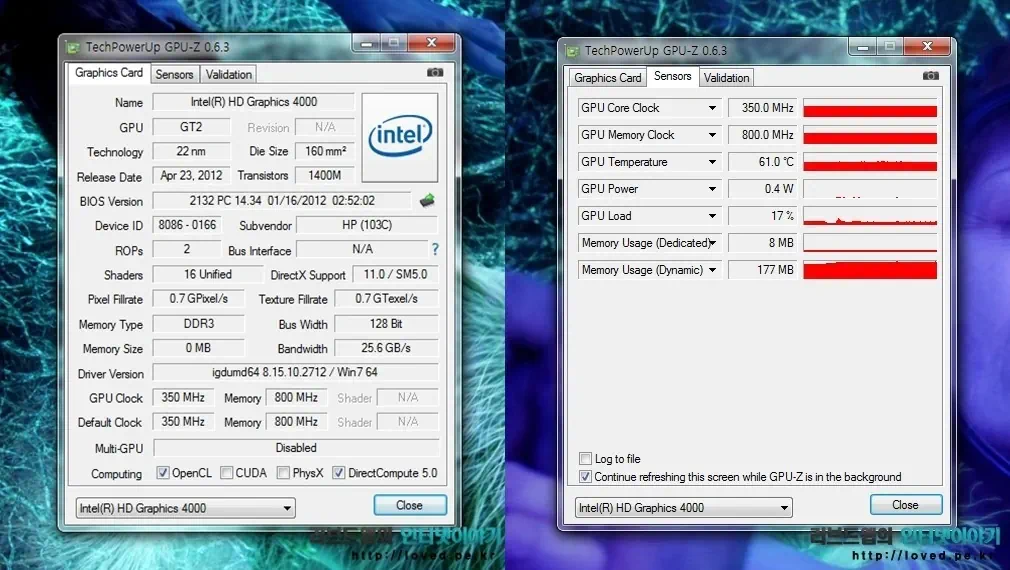Open Memory Usage (Dedicated) dropdown
Image resolution: width=1010 pixels, height=570 pixels.
point(712,243)
